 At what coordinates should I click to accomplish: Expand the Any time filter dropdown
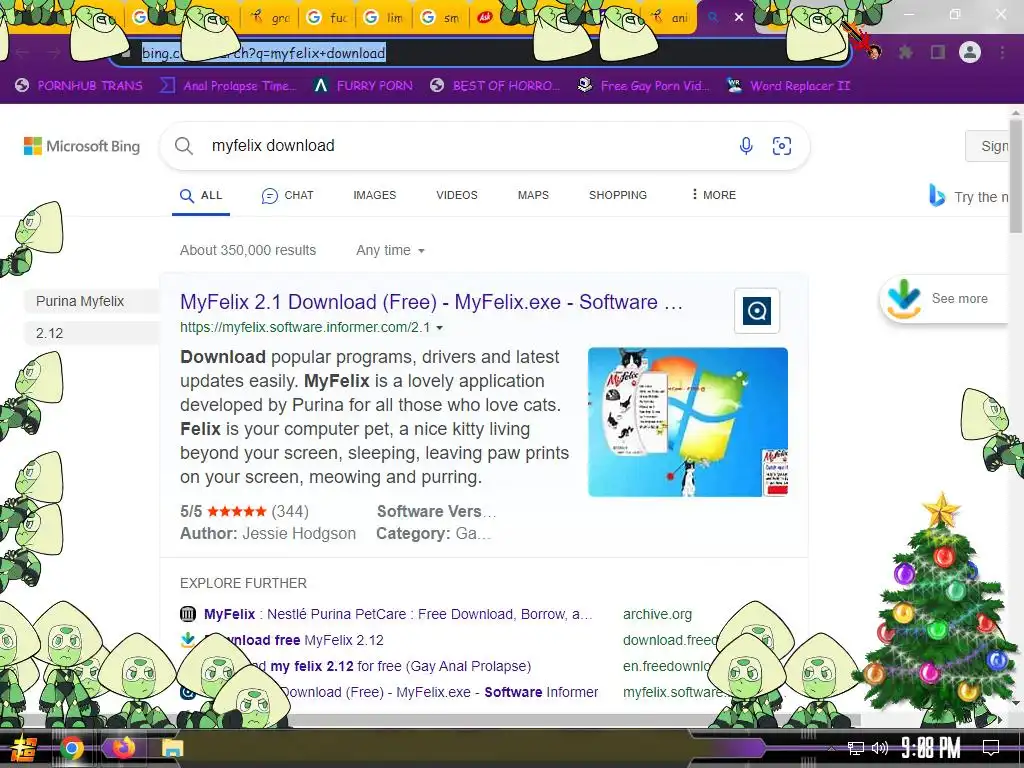tap(390, 250)
